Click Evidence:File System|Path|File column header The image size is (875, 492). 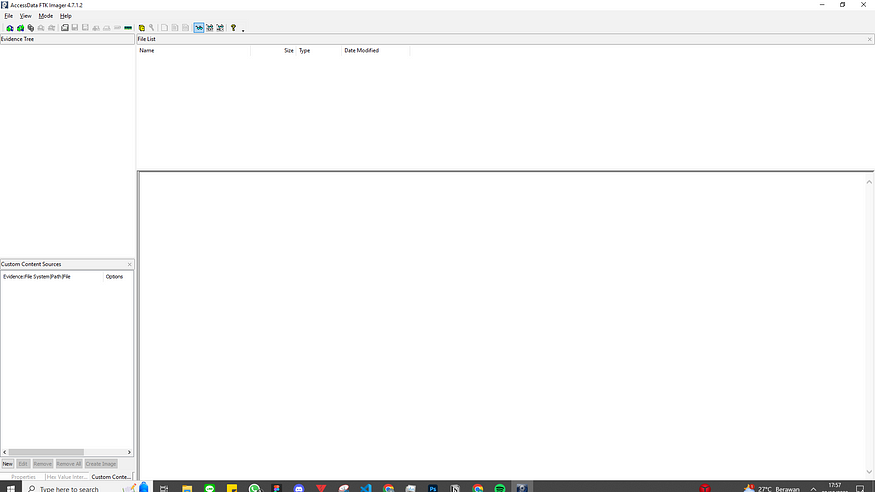[52, 277]
